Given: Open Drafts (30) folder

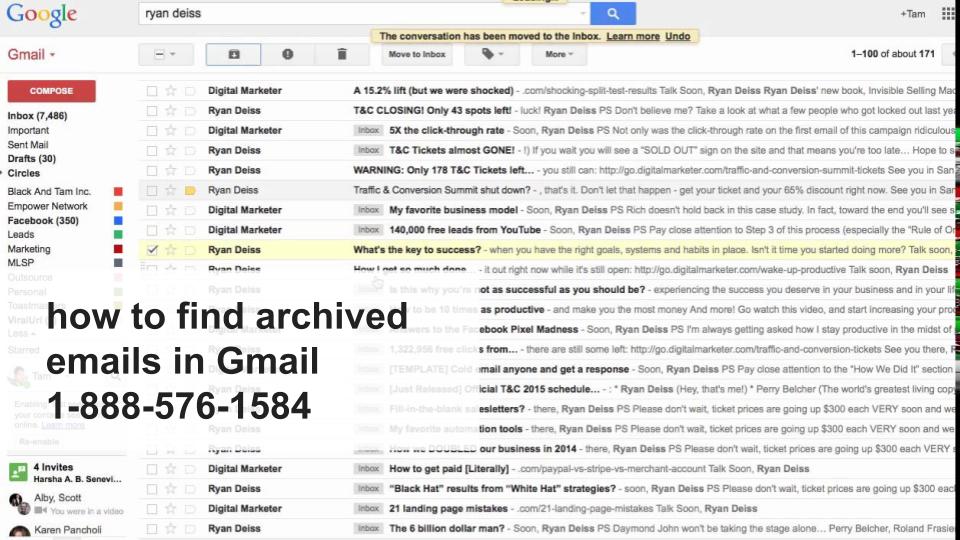Looking at the screenshot, I should [x=31, y=159].
